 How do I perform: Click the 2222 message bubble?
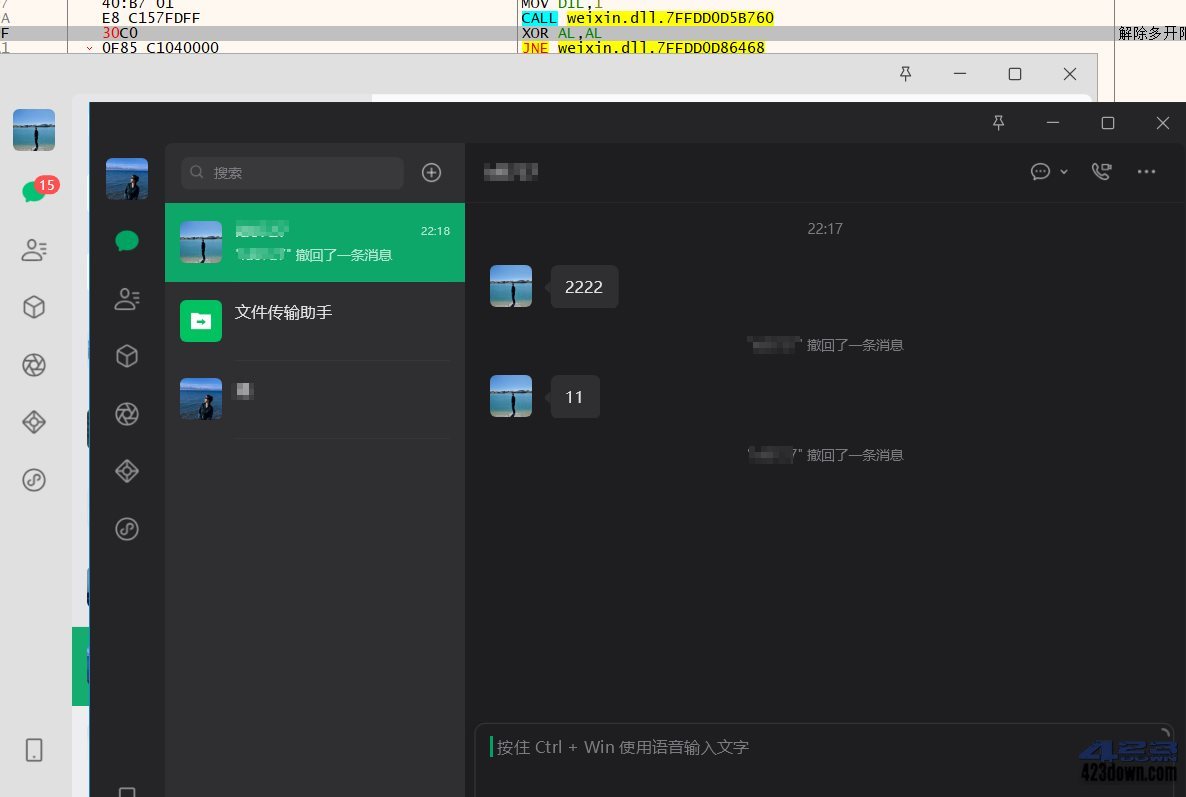584,287
